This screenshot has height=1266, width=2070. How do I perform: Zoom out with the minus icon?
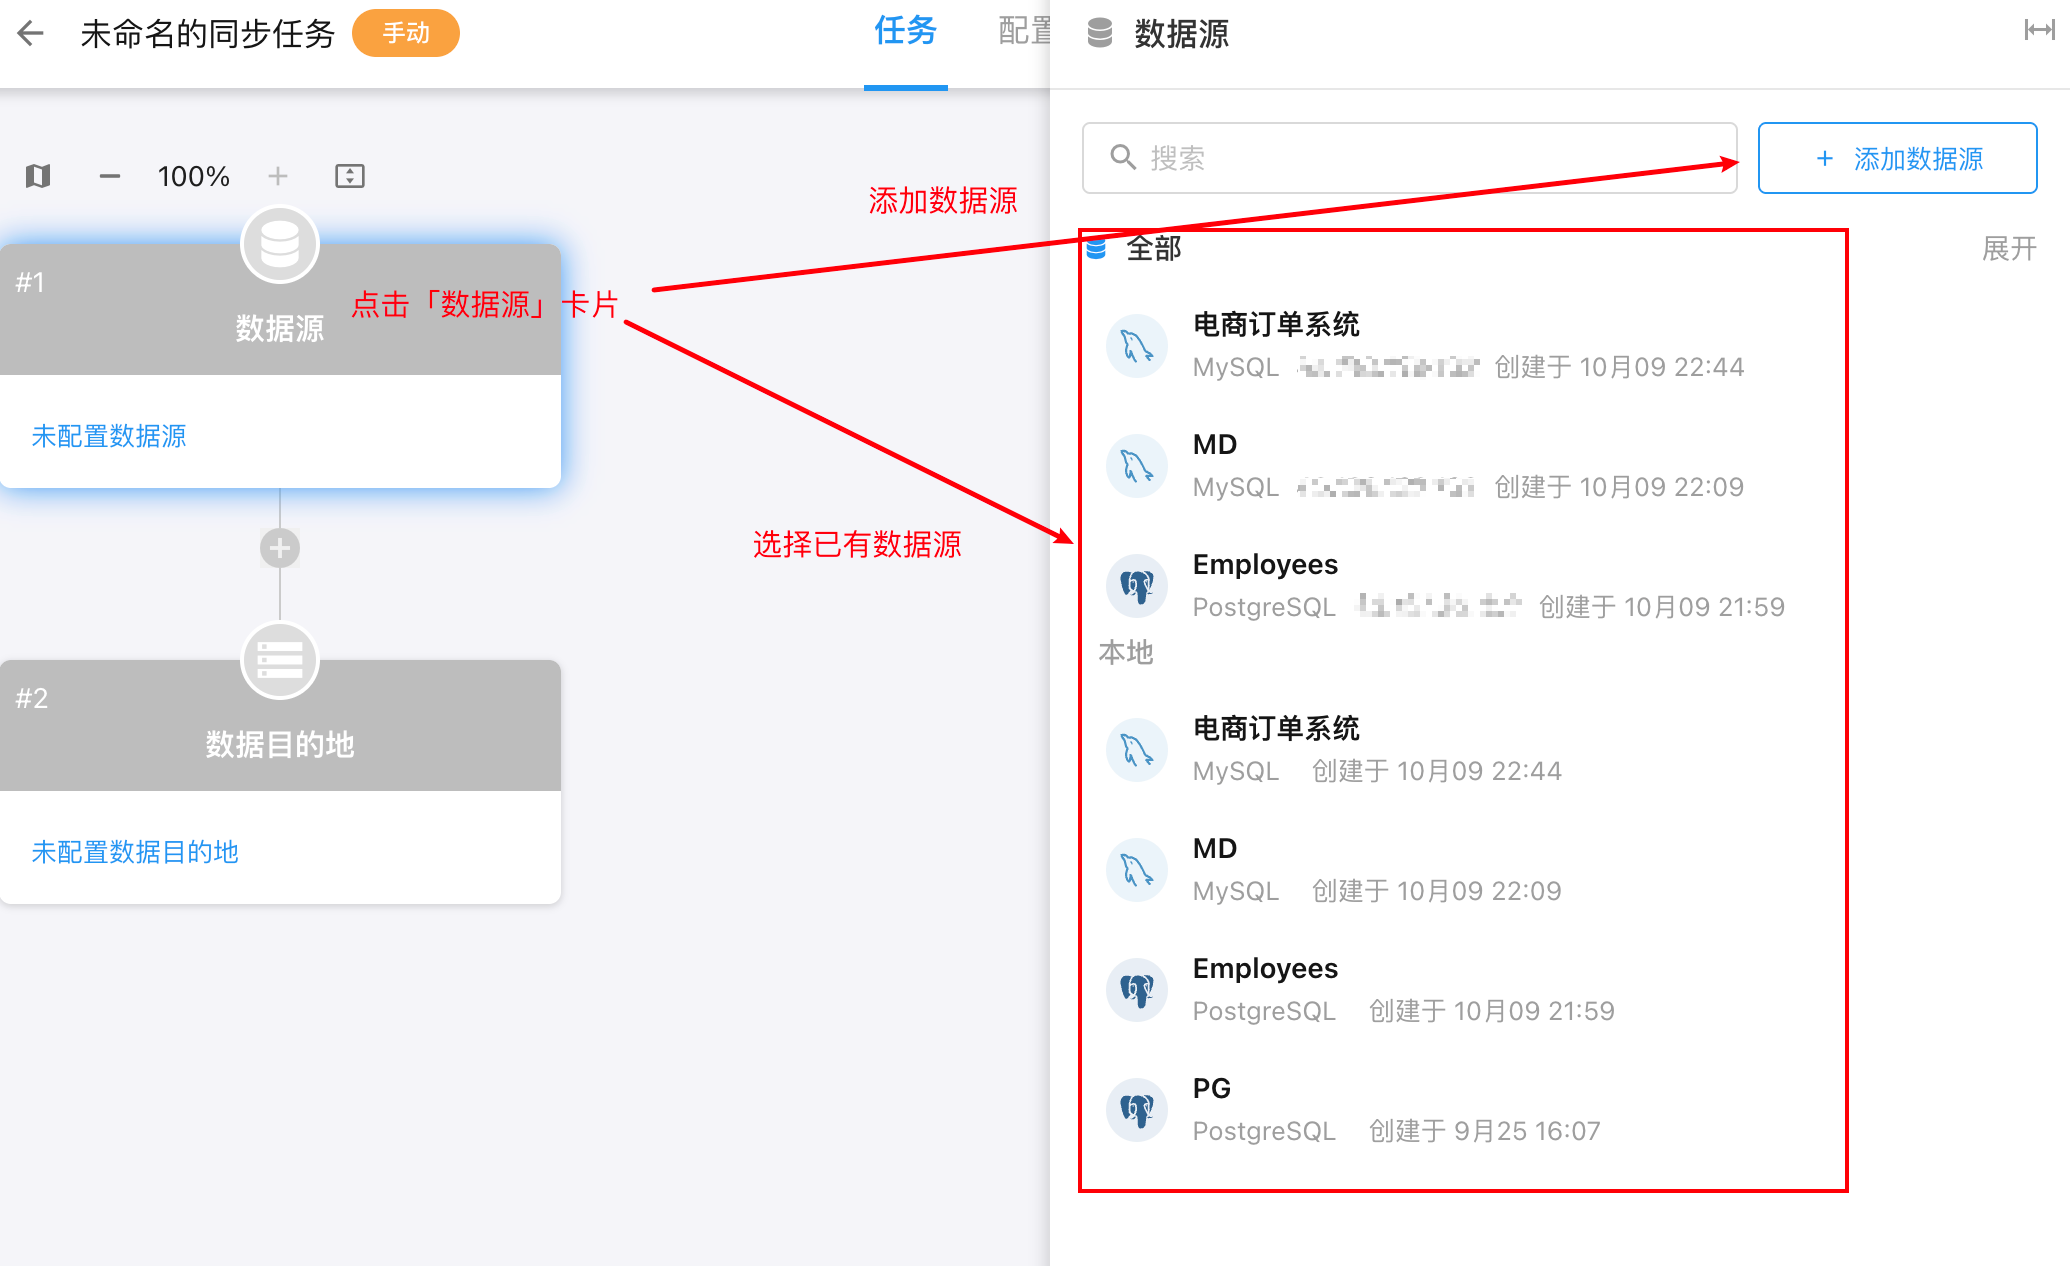coord(110,177)
